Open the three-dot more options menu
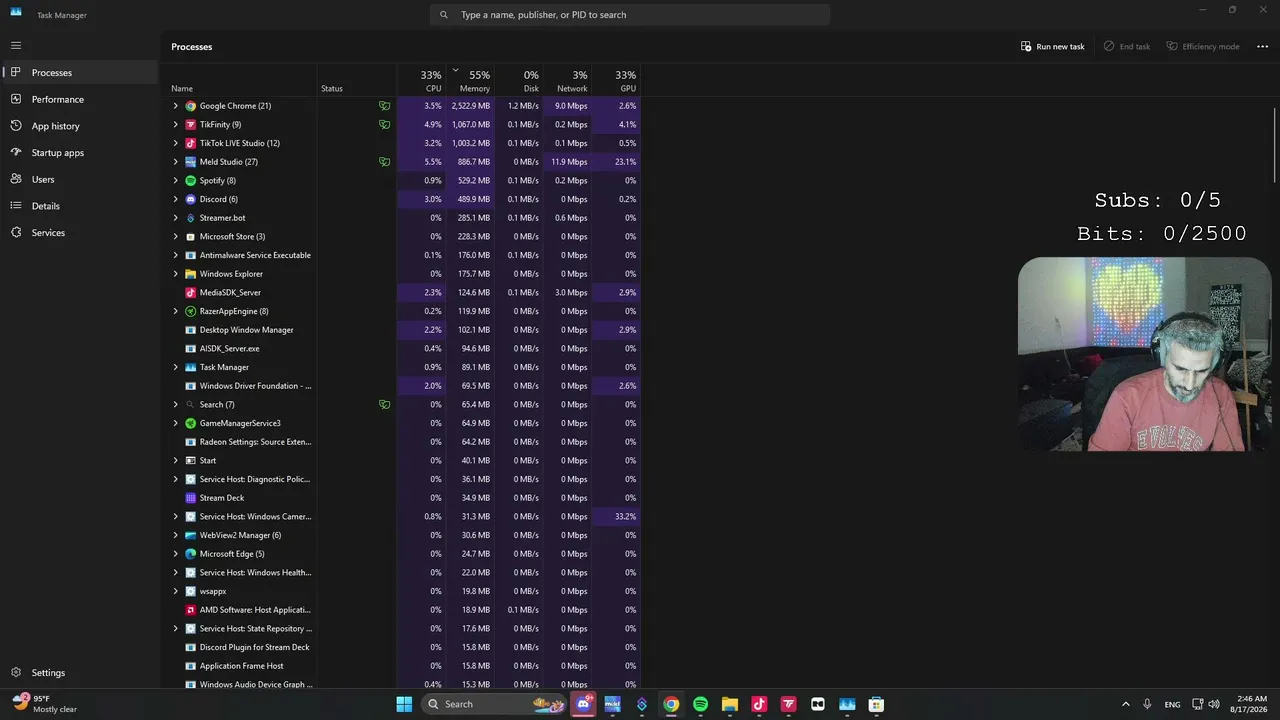The image size is (1280, 720). point(1262,47)
